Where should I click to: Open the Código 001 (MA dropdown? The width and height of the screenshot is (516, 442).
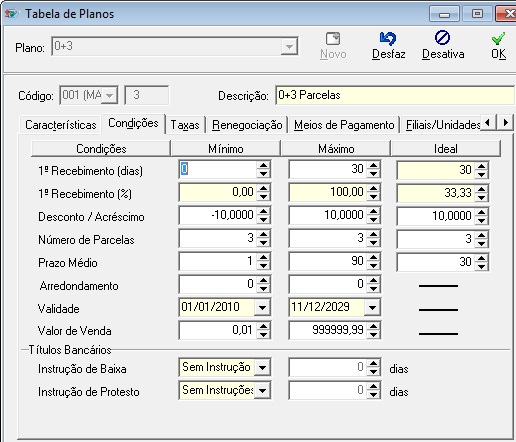(109, 96)
